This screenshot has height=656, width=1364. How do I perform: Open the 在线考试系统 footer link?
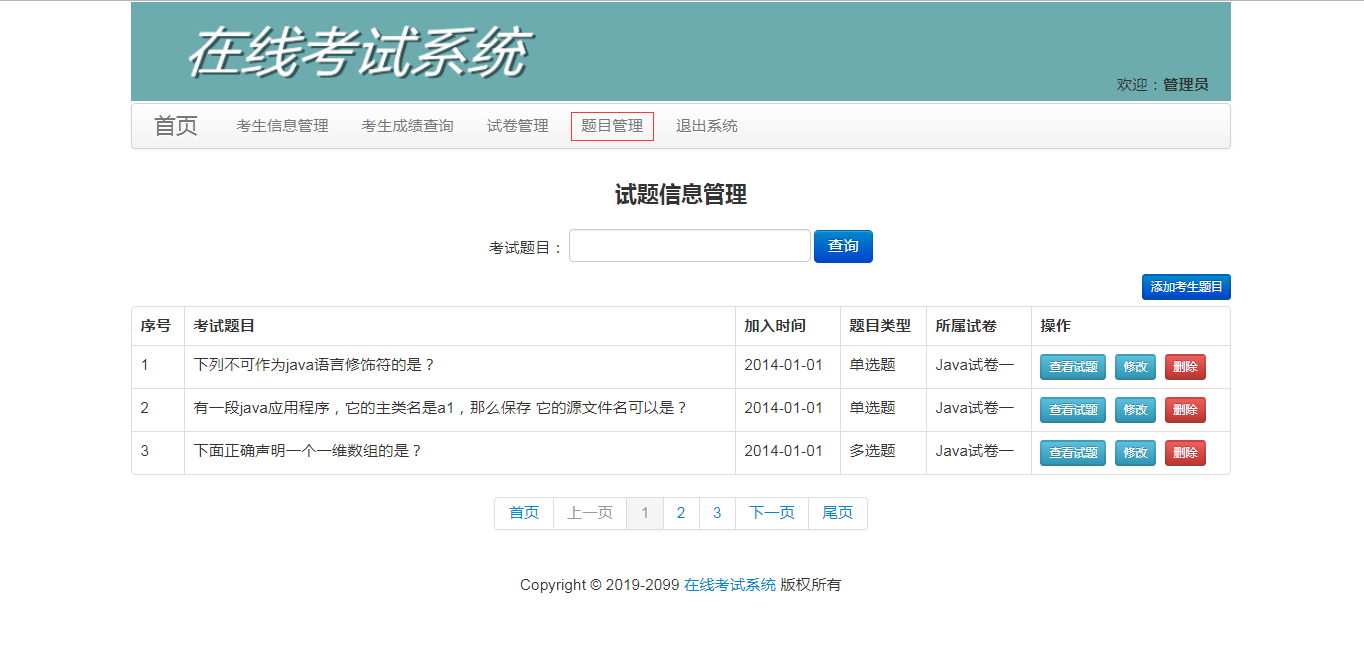[x=730, y=585]
